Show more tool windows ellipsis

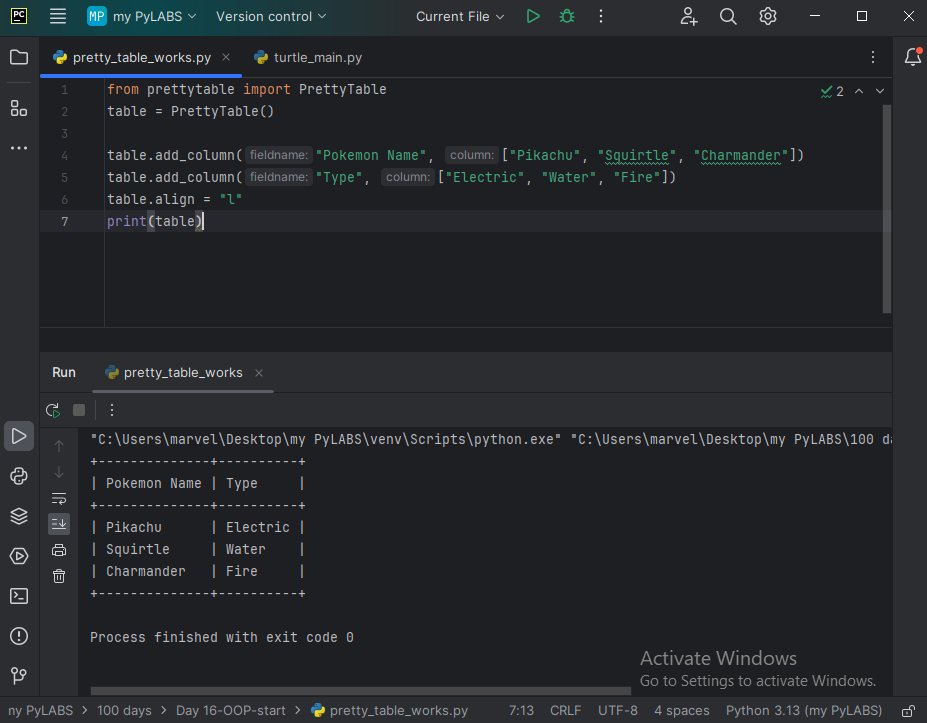(19, 148)
